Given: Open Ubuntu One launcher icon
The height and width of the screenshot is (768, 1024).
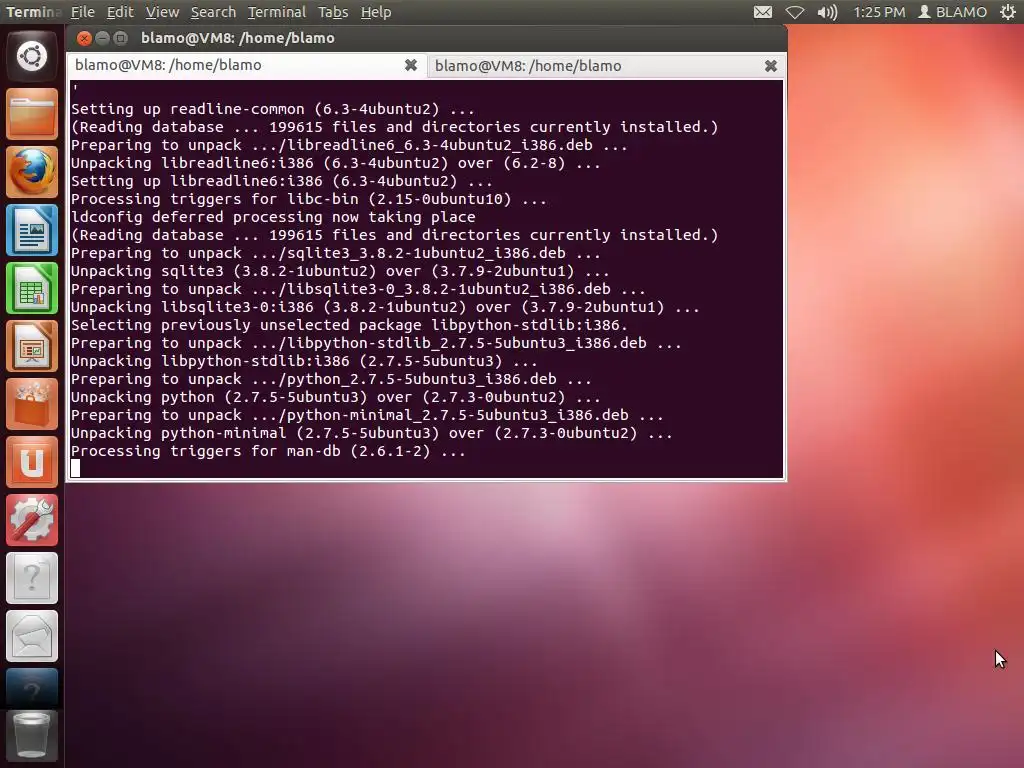Looking at the screenshot, I should (32, 463).
